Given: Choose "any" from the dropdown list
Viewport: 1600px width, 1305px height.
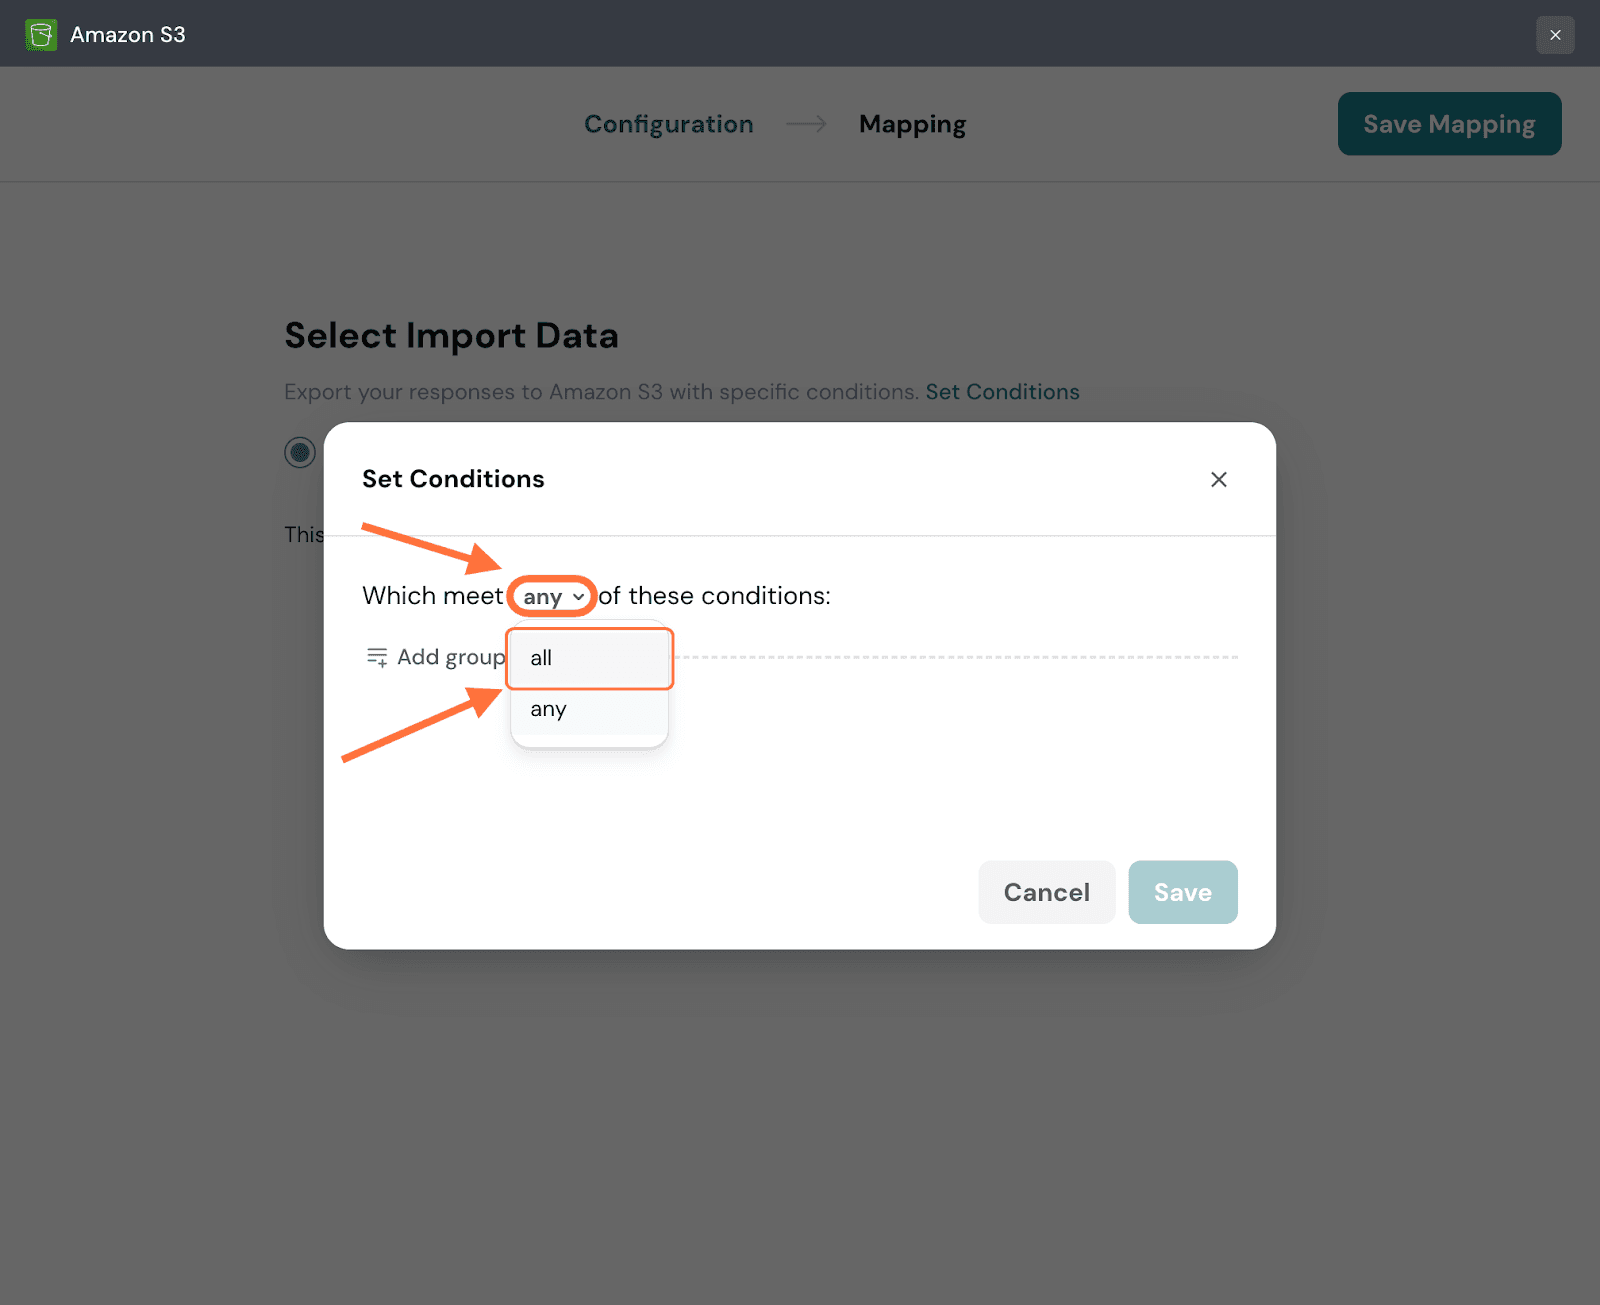Looking at the screenshot, I should click(x=589, y=709).
